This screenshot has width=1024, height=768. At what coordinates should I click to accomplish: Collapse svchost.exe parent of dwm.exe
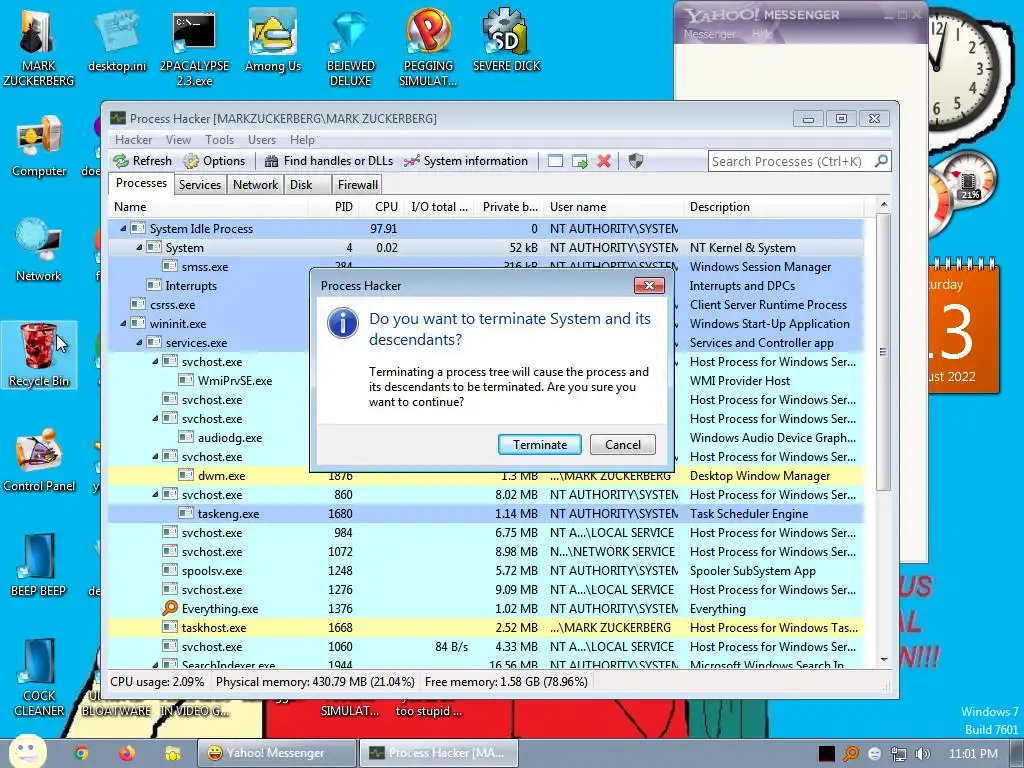click(x=155, y=456)
